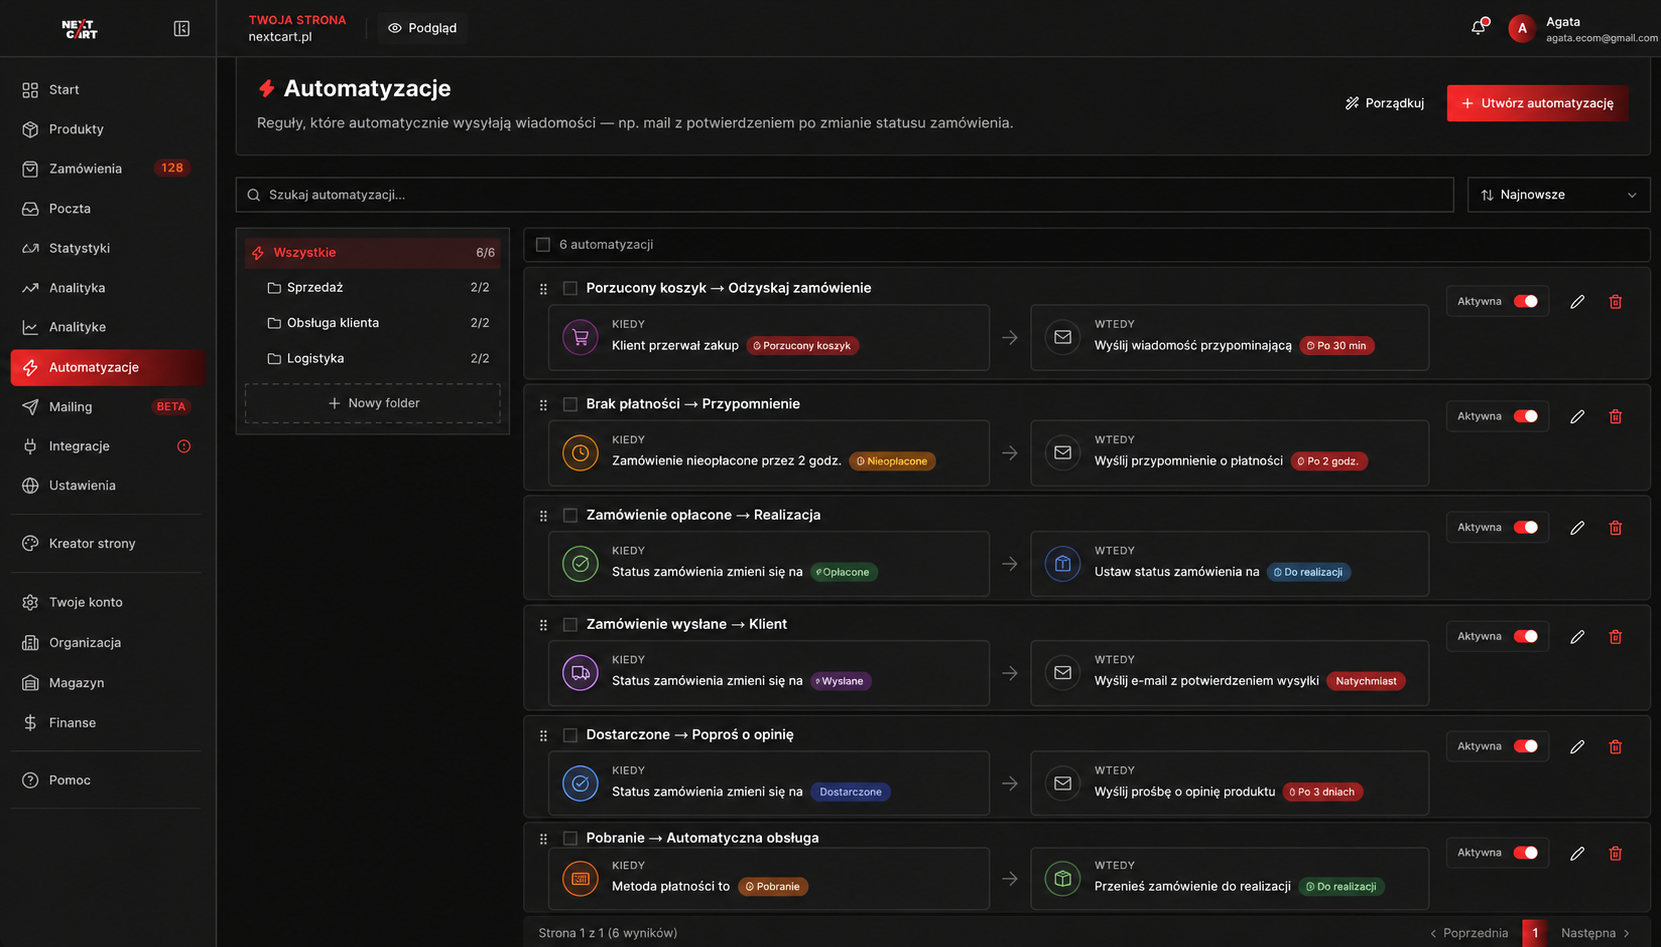Focus the Szukaj automatyzacji search field
This screenshot has width=1661, height=947.
click(x=844, y=195)
